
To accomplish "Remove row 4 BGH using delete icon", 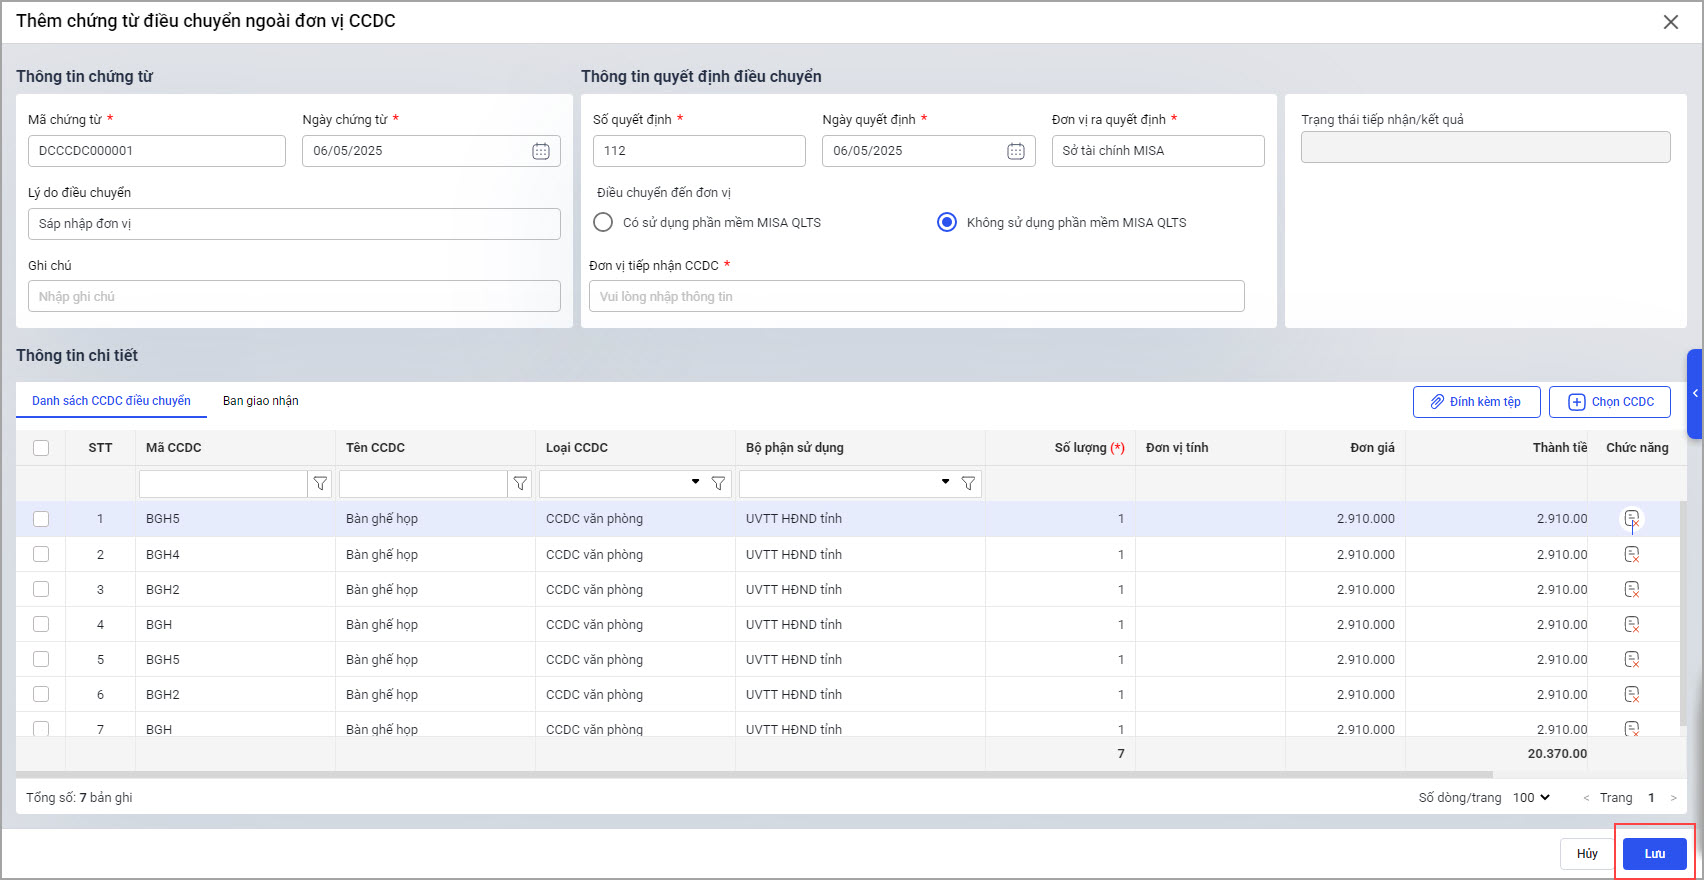I will (1631, 625).
